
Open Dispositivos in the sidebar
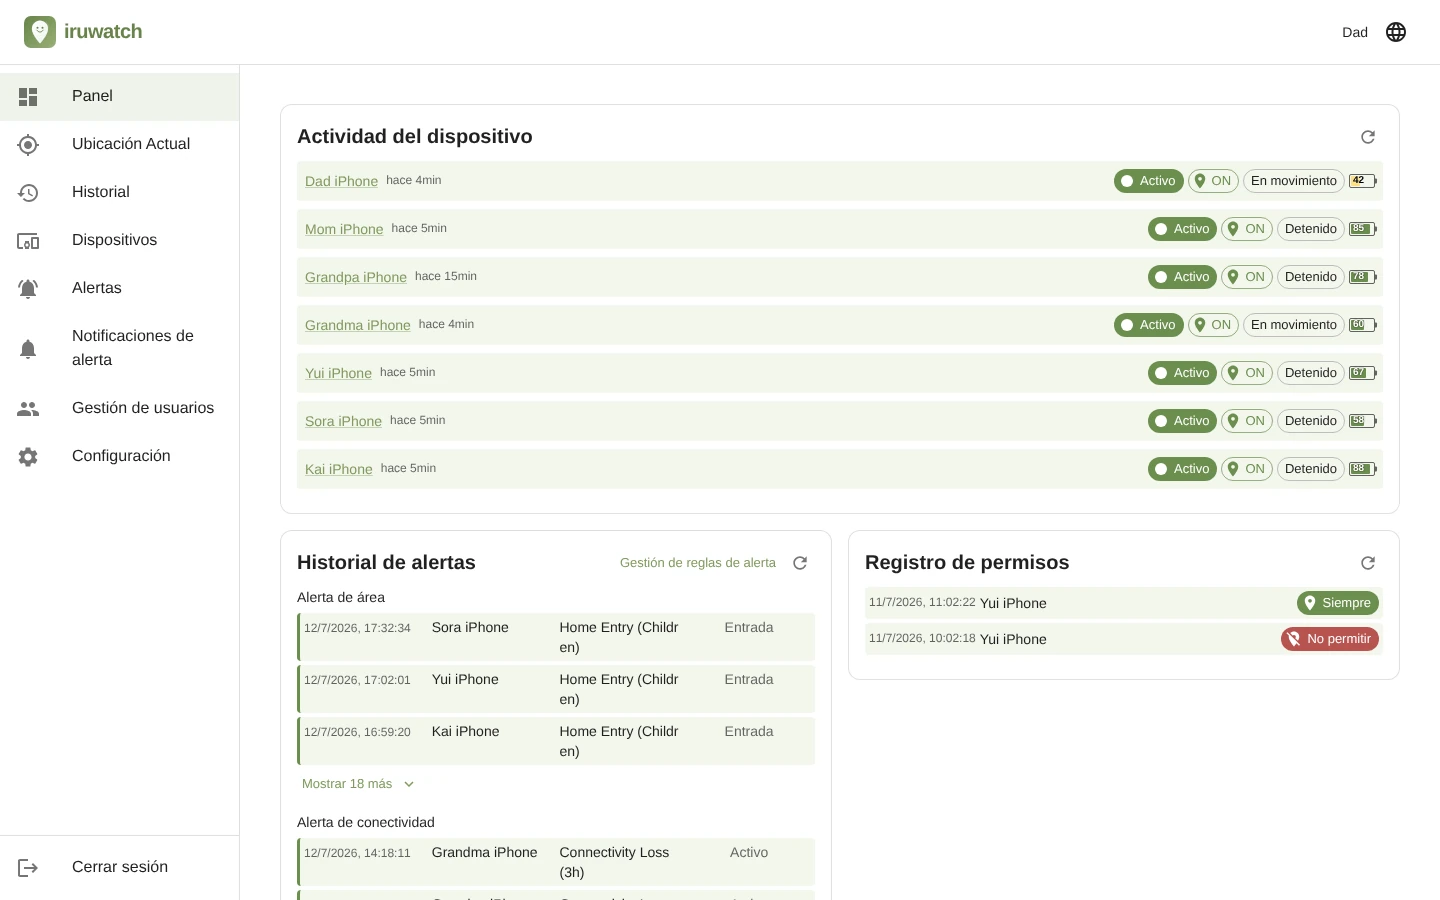pyautogui.click(x=120, y=240)
